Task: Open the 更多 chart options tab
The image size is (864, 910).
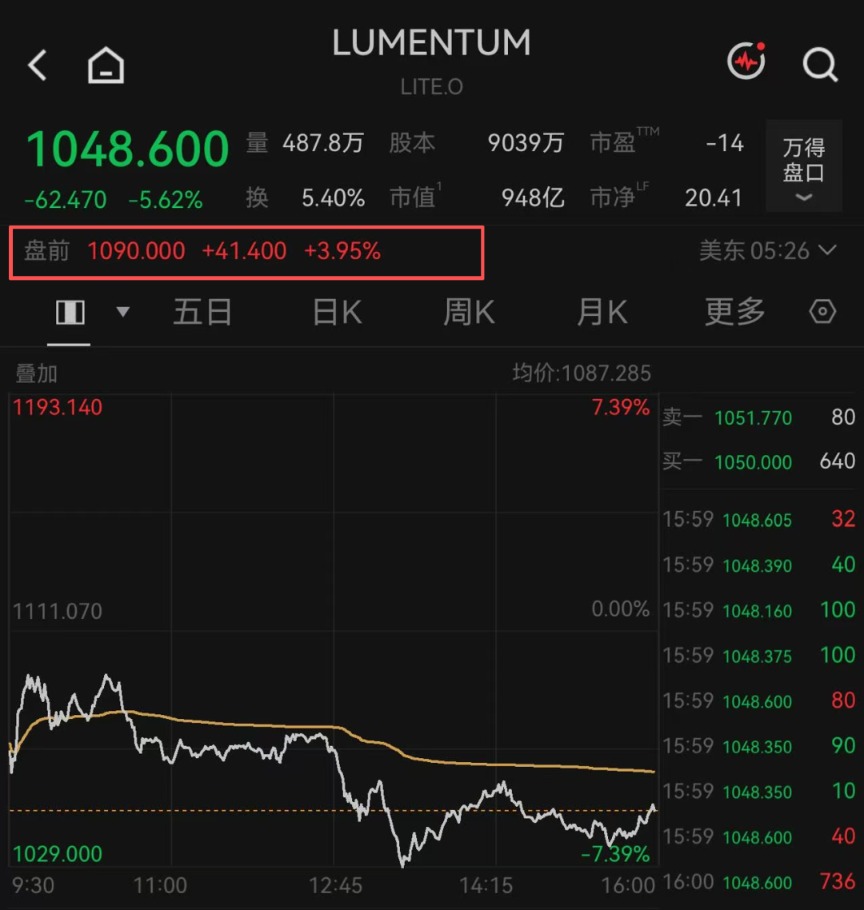Action: pyautogui.click(x=735, y=312)
